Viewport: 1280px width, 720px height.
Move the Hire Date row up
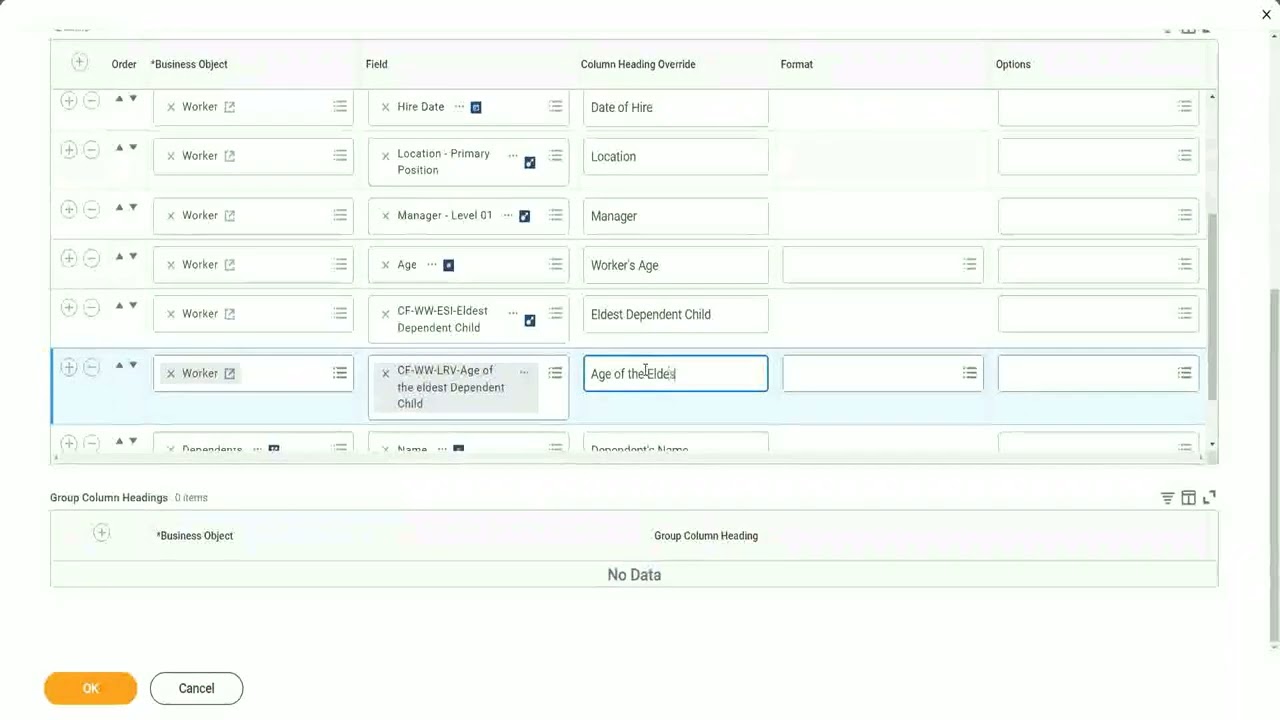pyautogui.click(x=119, y=98)
